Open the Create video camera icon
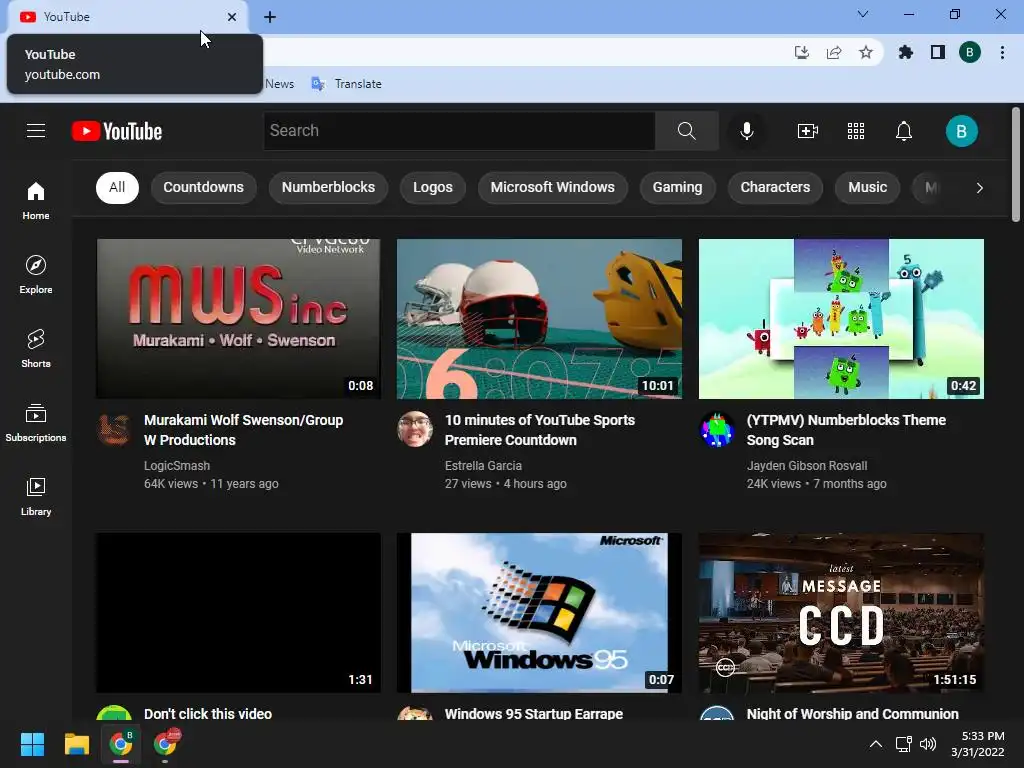 pyautogui.click(x=808, y=131)
